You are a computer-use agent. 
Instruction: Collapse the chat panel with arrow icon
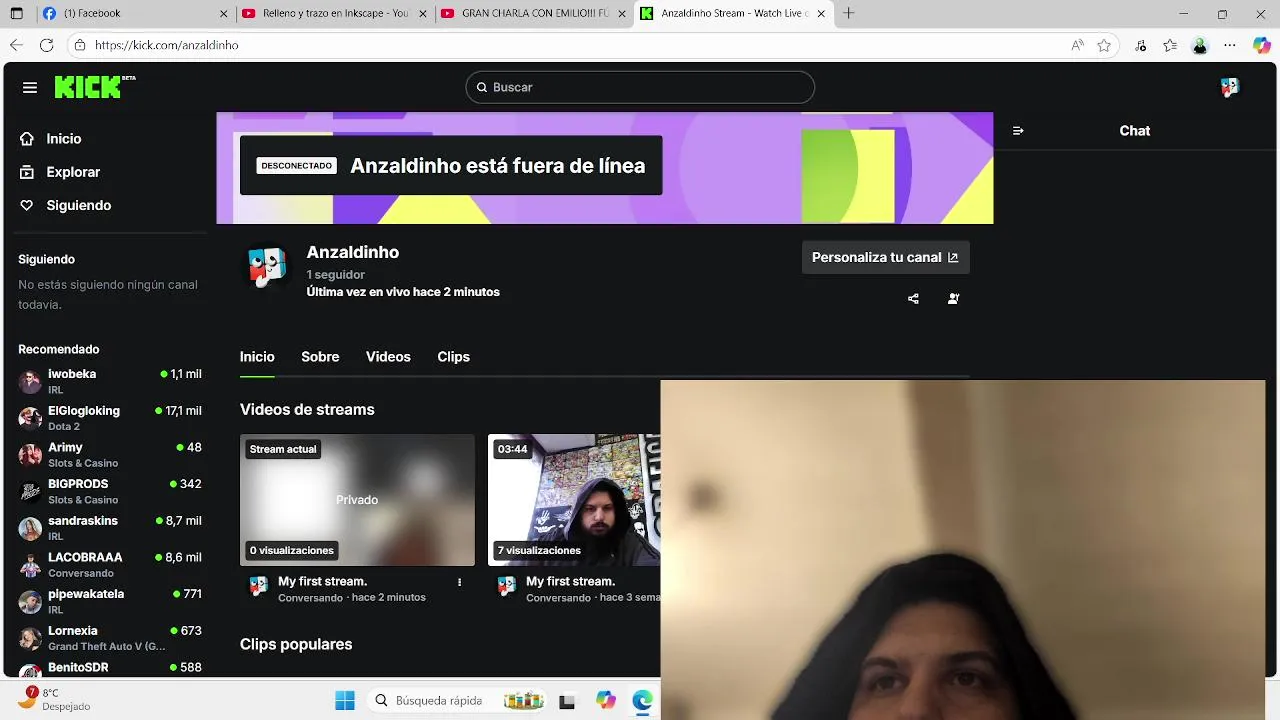tap(1018, 131)
